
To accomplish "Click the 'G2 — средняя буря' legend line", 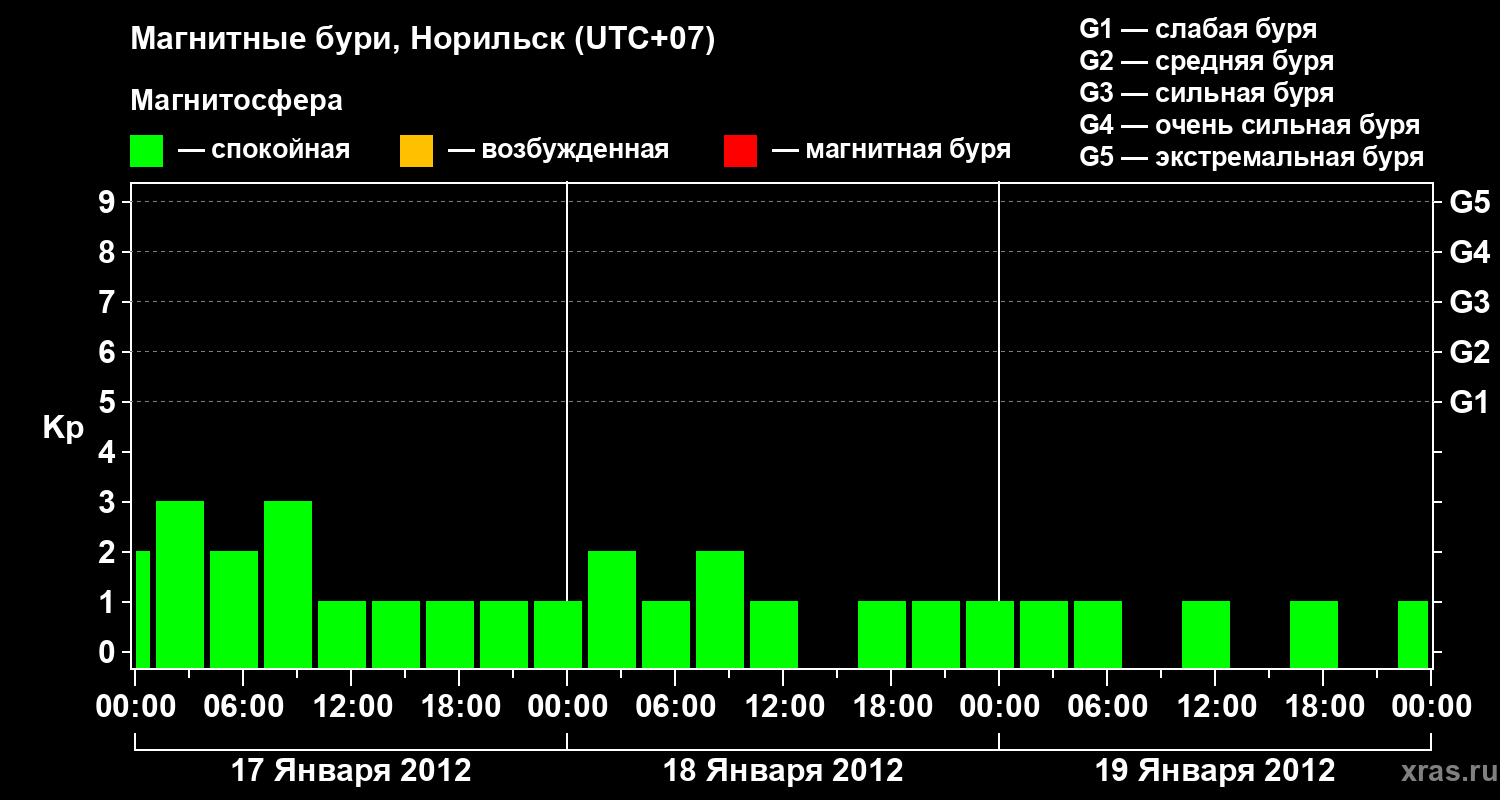I will (1207, 61).
